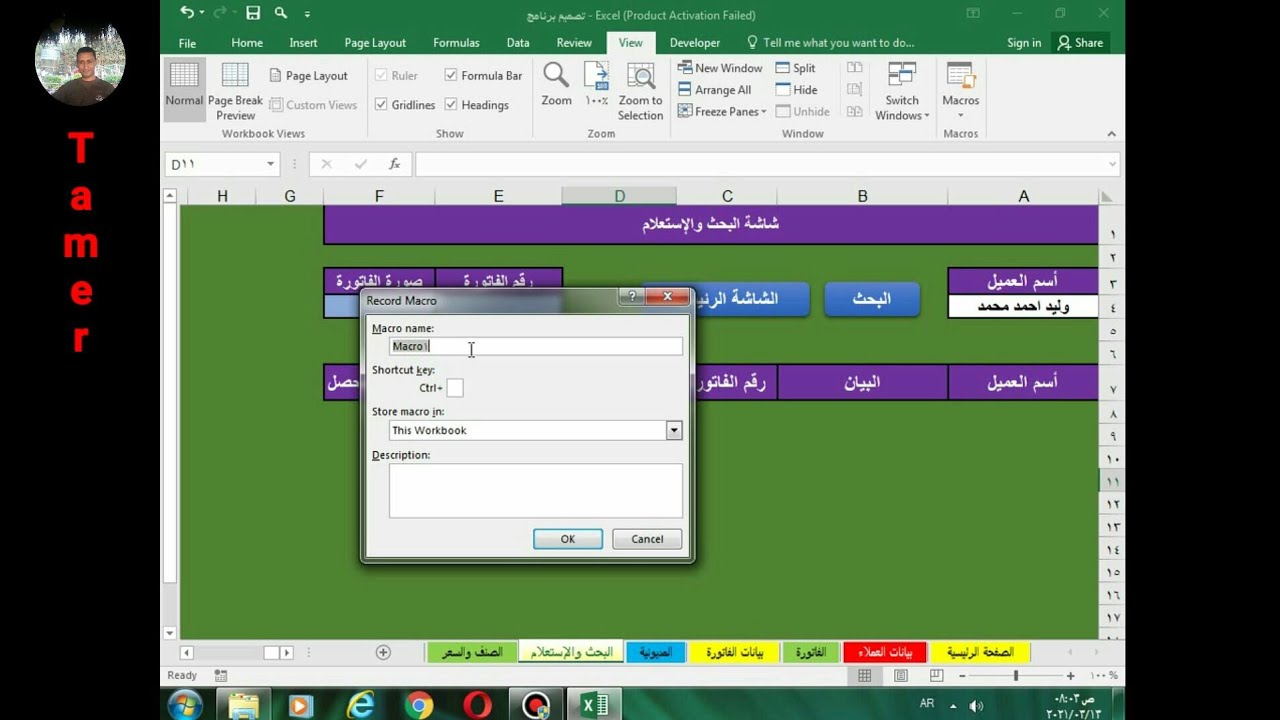Click OK in Record Macro dialog
This screenshot has height=720, width=1280.
click(x=568, y=539)
